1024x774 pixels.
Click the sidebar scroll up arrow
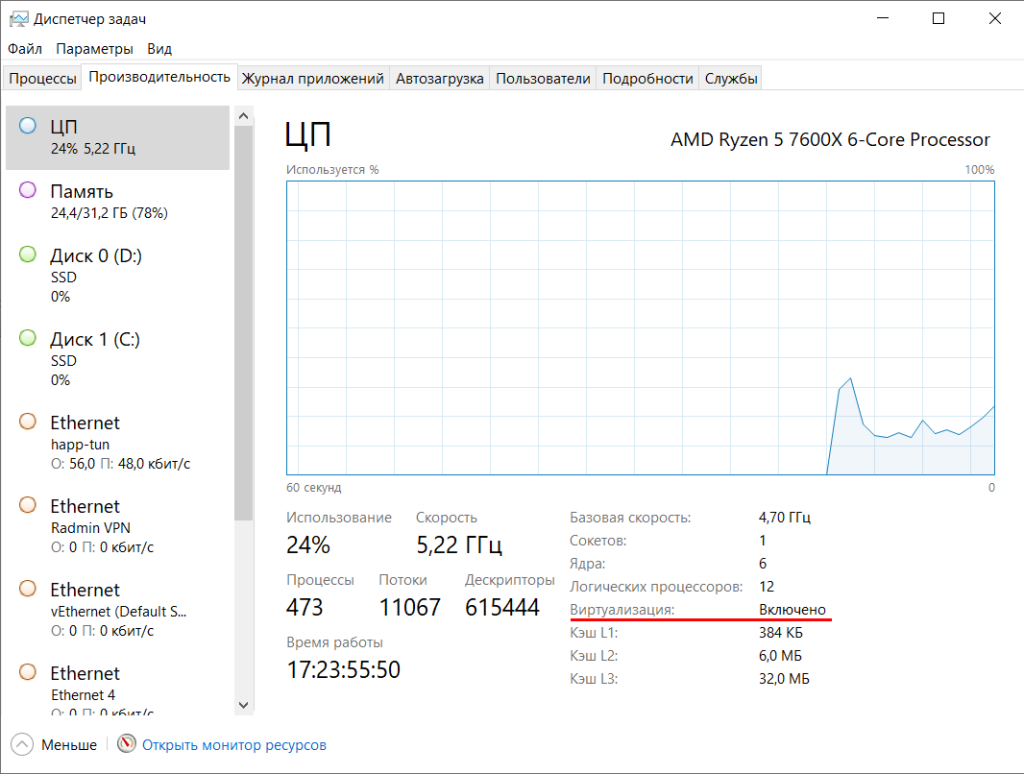click(244, 116)
